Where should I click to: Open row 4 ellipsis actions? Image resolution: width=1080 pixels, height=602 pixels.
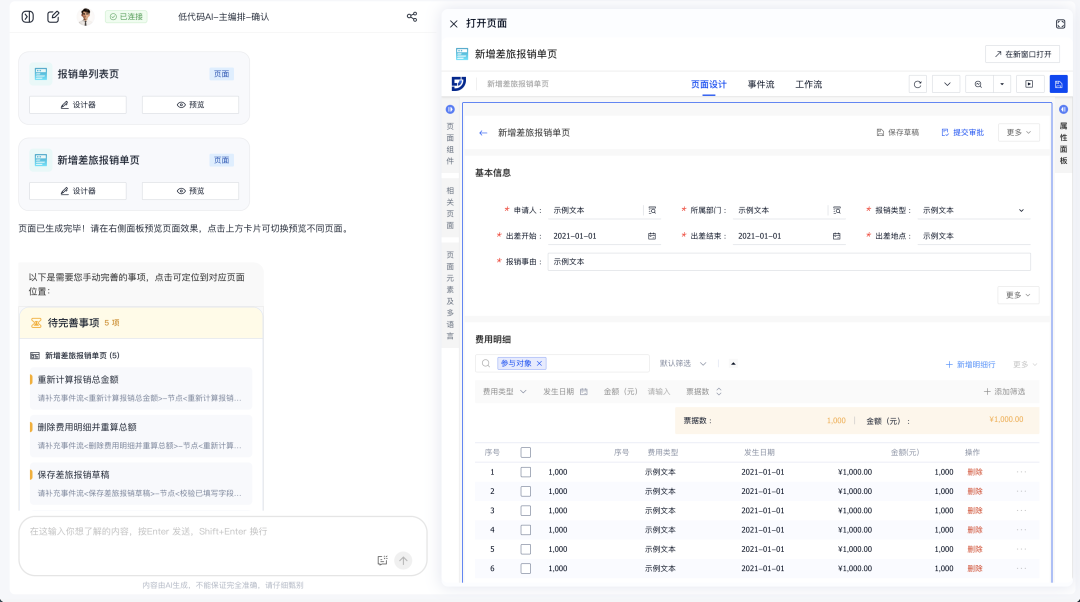(1021, 530)
